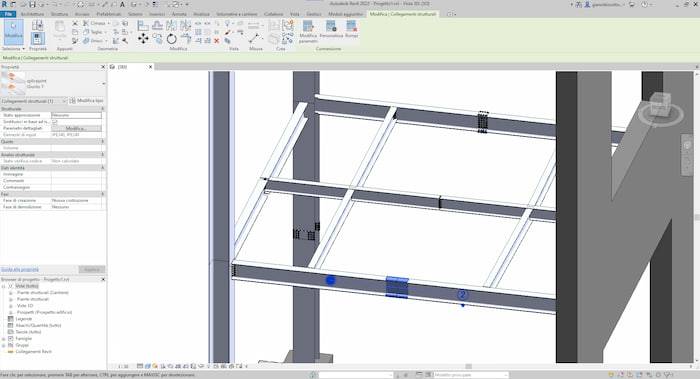The image size is (700, 379).
Task: Select Viste 3D in project browser
Action: [25, 306]
